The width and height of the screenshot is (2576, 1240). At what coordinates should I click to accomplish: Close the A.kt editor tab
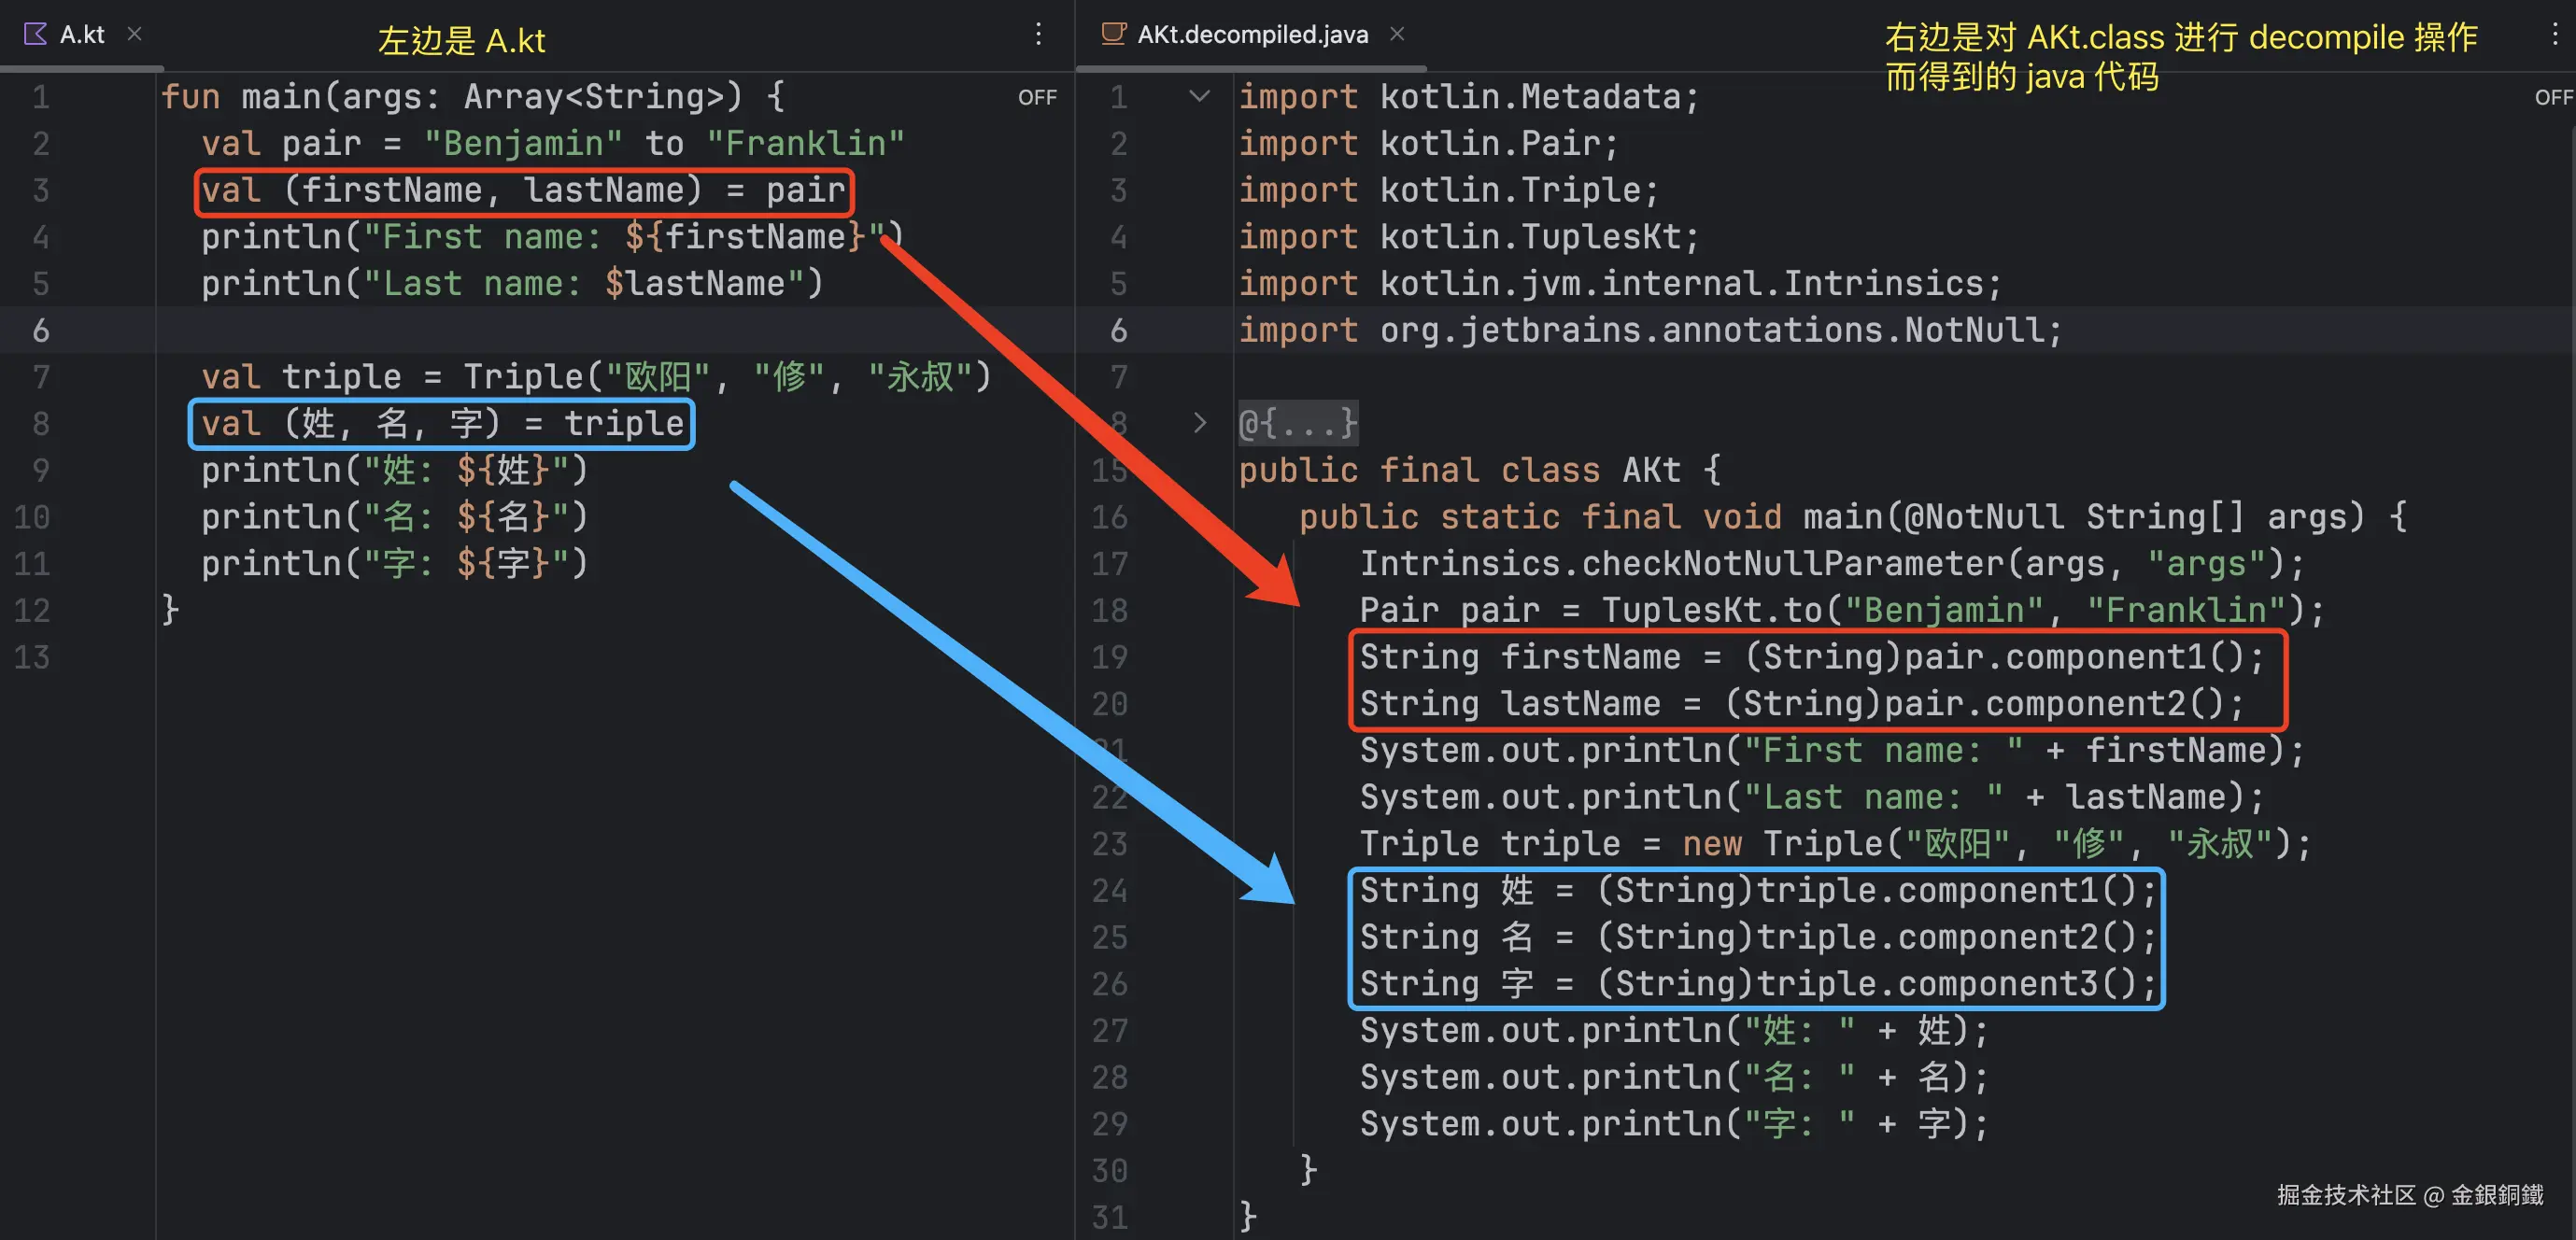click(x=134, y=34)
